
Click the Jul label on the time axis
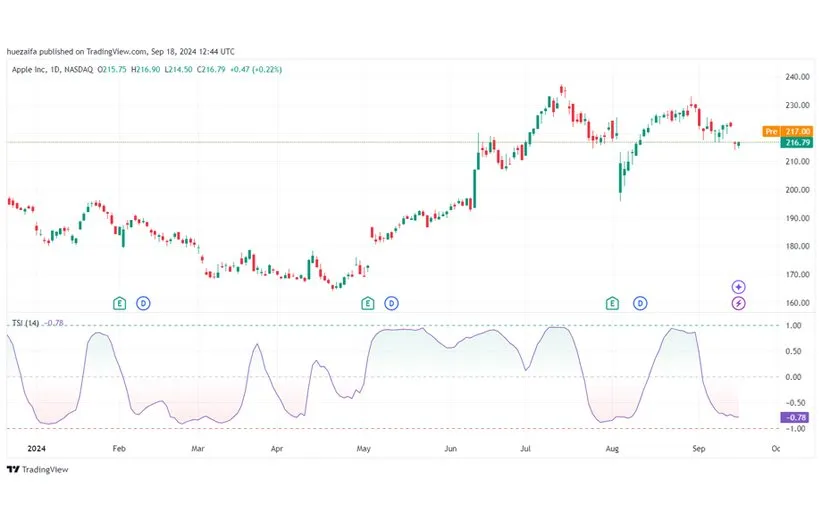click(x=525, y=448)
